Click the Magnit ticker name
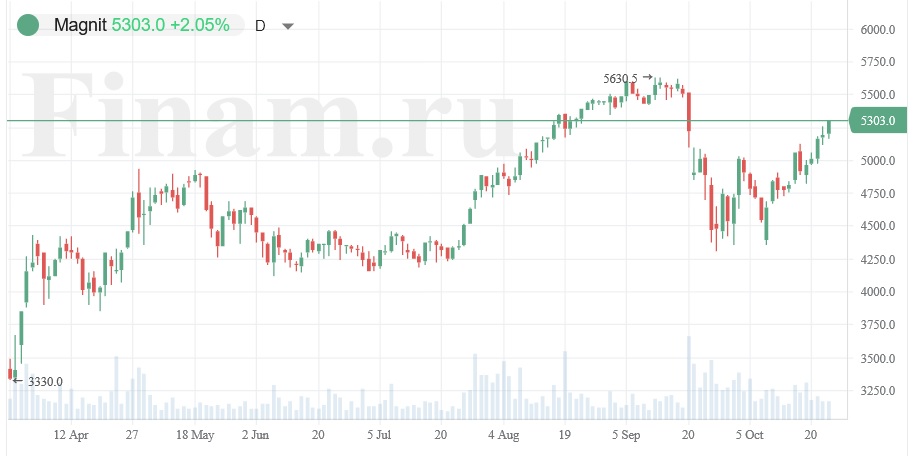Image resolution: width=918 pixels, height=456 pixels. tap(80, 25)
